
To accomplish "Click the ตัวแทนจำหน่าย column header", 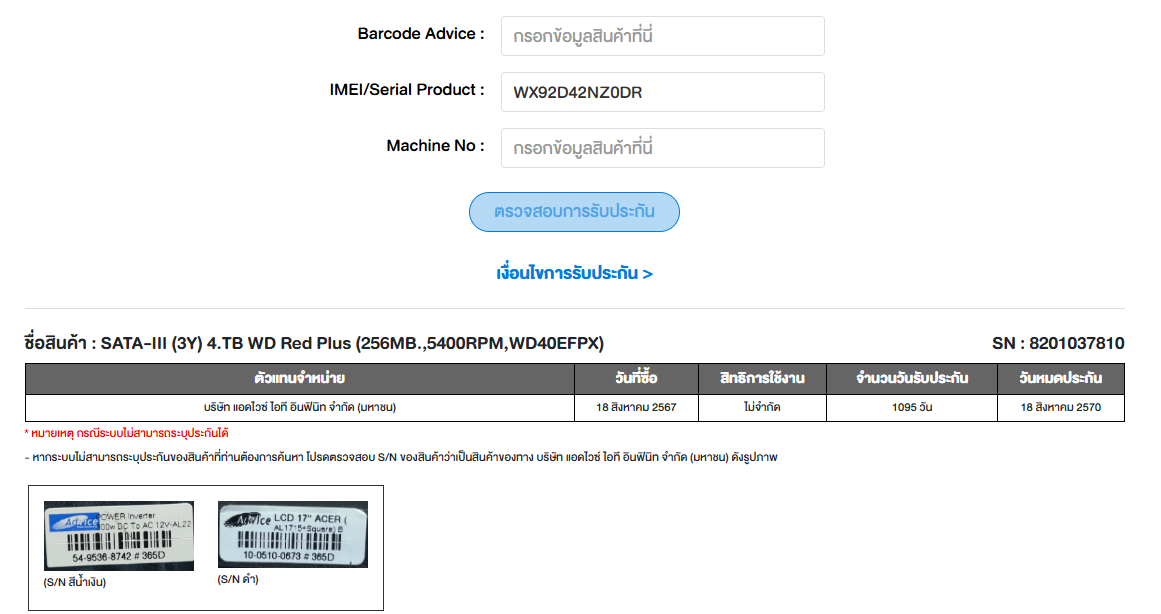I will point(300,378).
